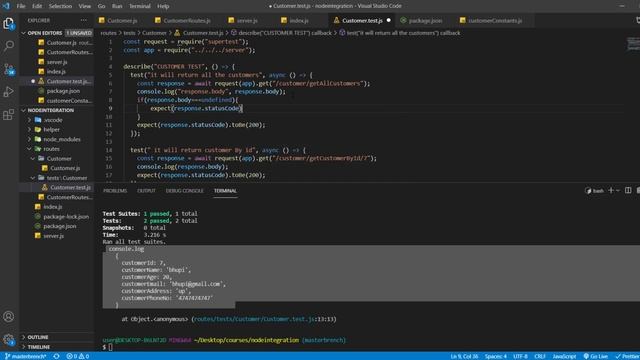Open the Search view in activity bar
Image resolution: width=640 pixels, height=360 pixels.
(x=9, y=46)
